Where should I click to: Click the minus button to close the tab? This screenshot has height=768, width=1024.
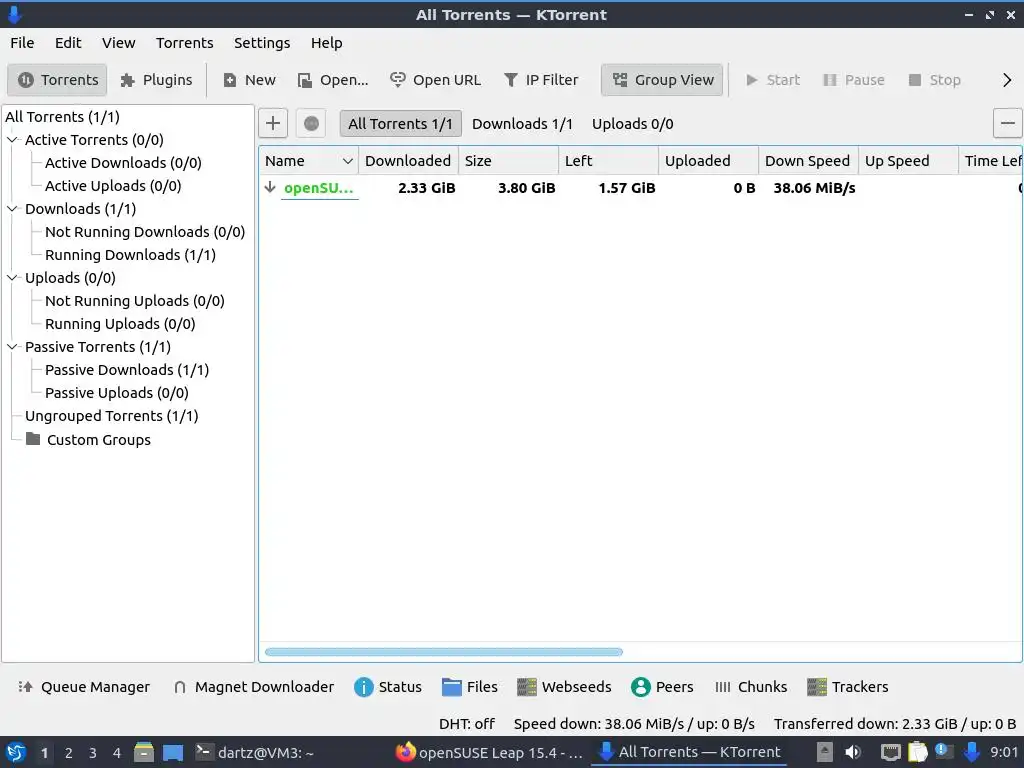(x=1008, y=123)
